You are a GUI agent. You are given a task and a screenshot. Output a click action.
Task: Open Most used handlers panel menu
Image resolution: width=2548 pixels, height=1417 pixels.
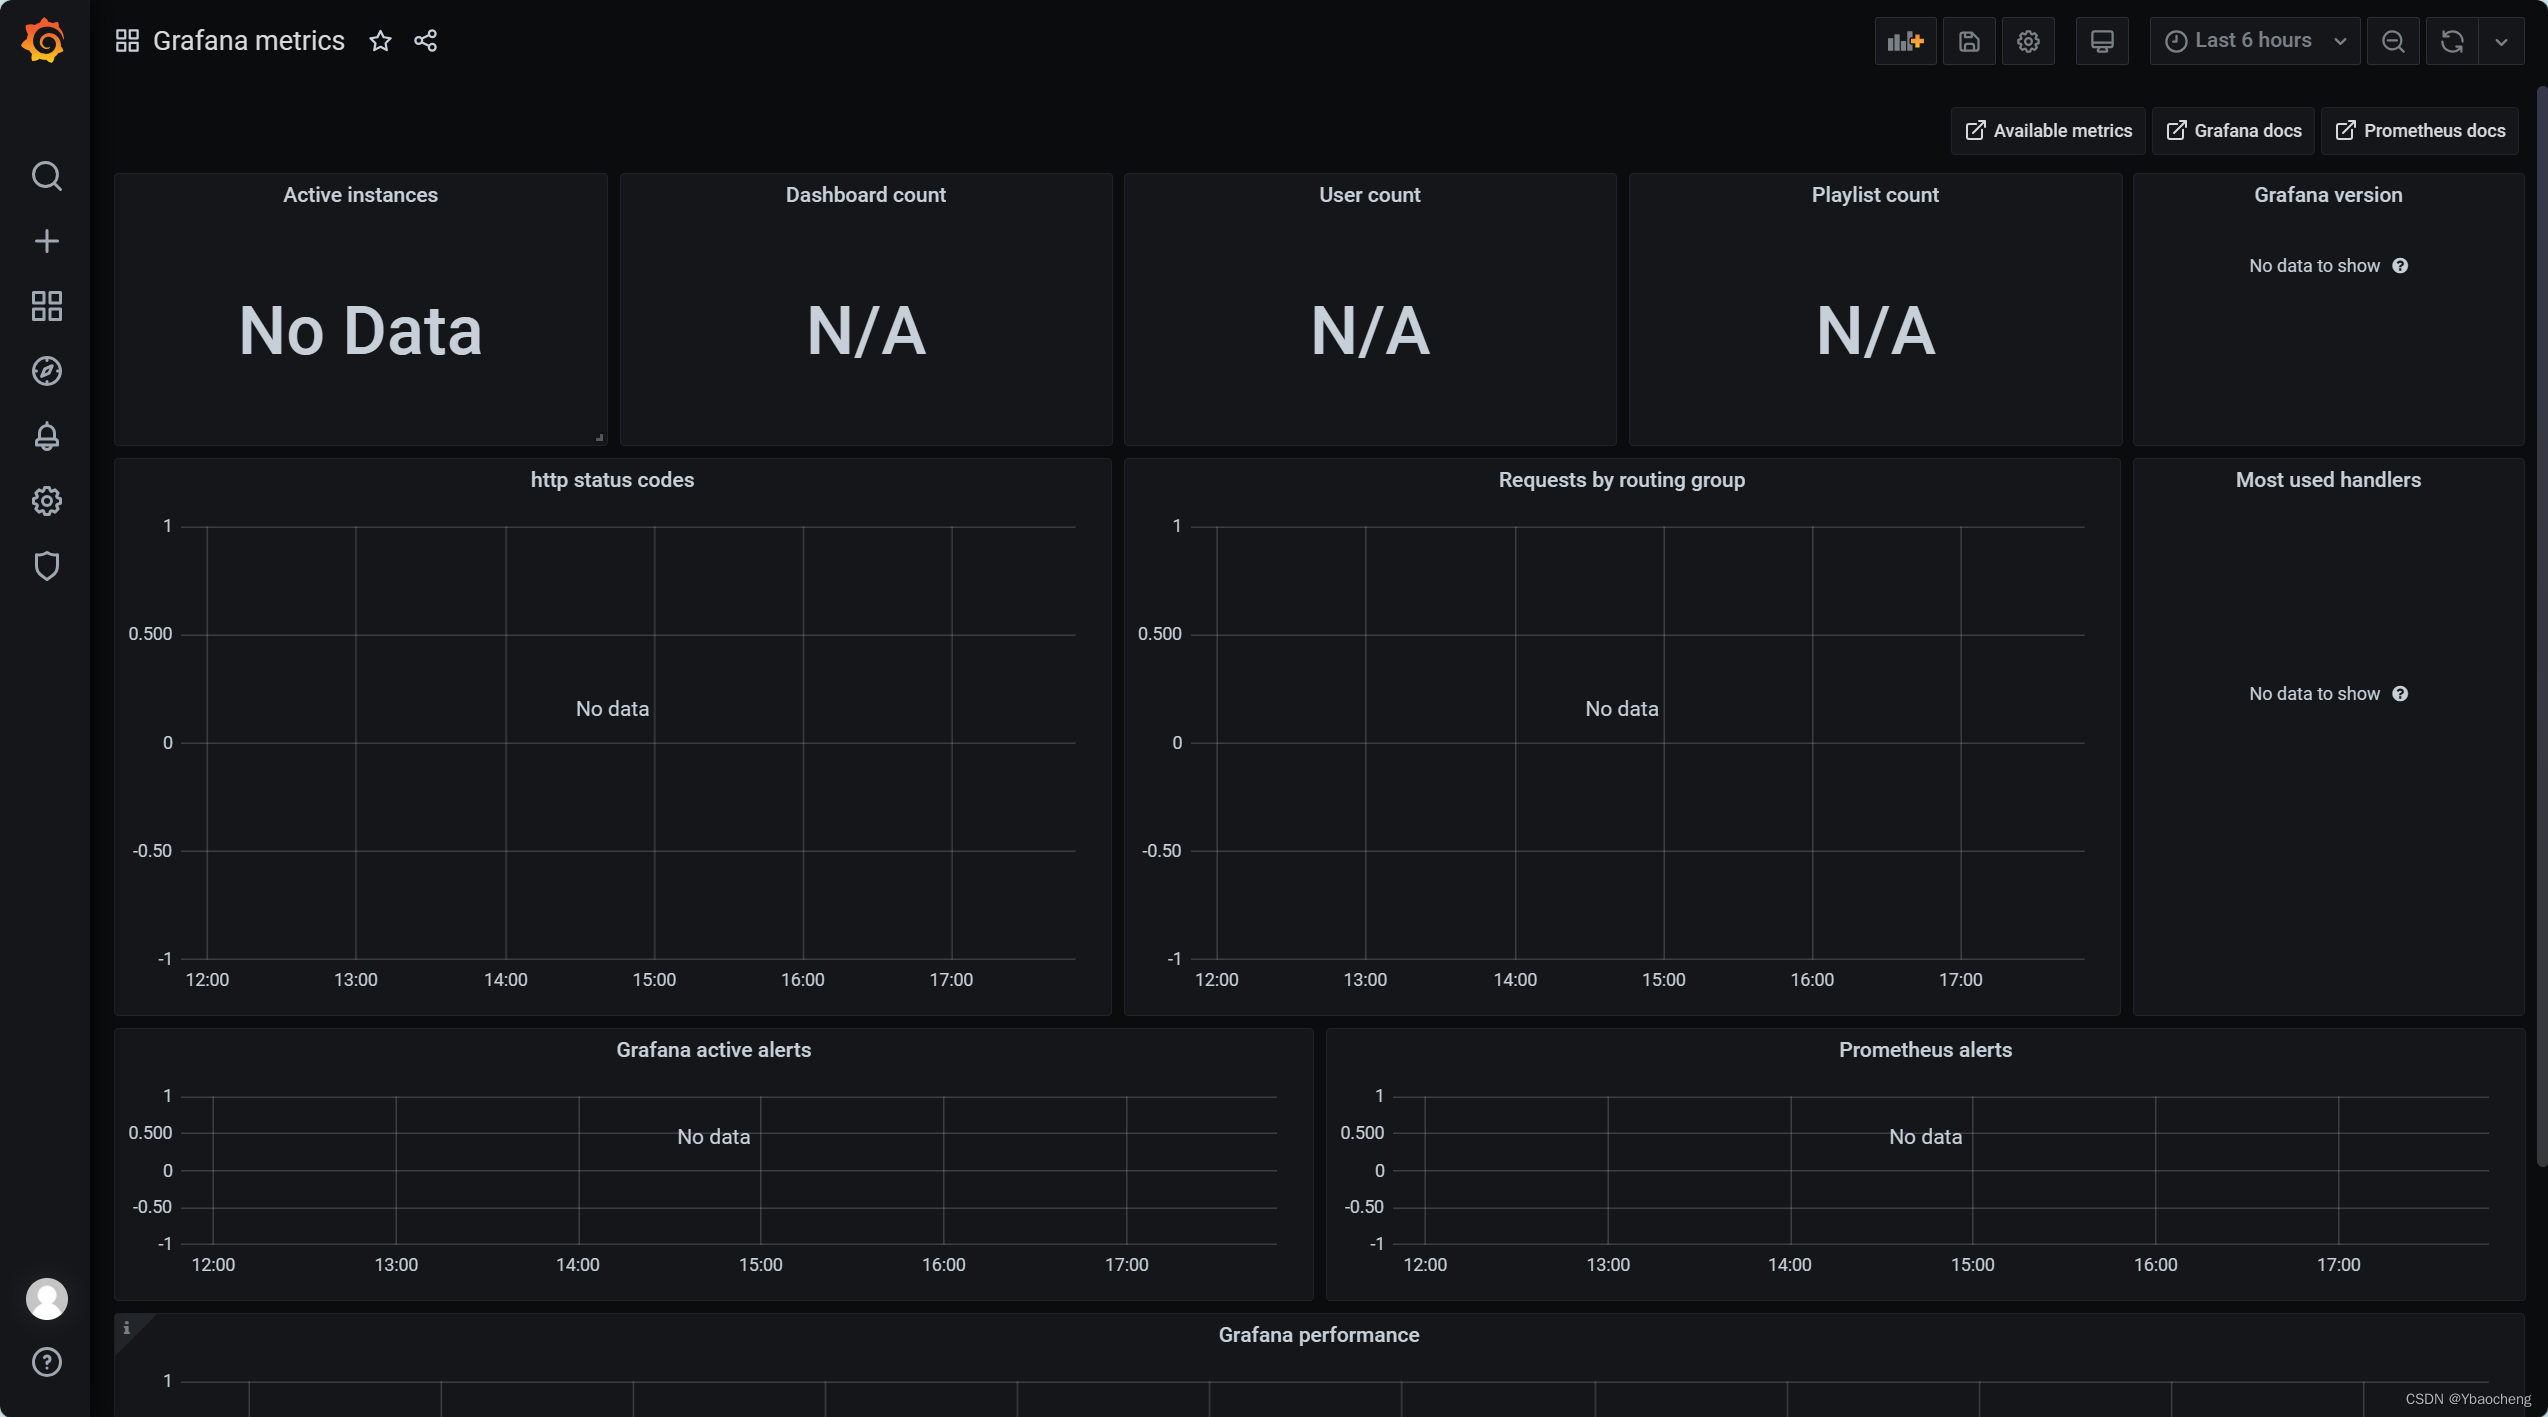[x=2328, y=480]
